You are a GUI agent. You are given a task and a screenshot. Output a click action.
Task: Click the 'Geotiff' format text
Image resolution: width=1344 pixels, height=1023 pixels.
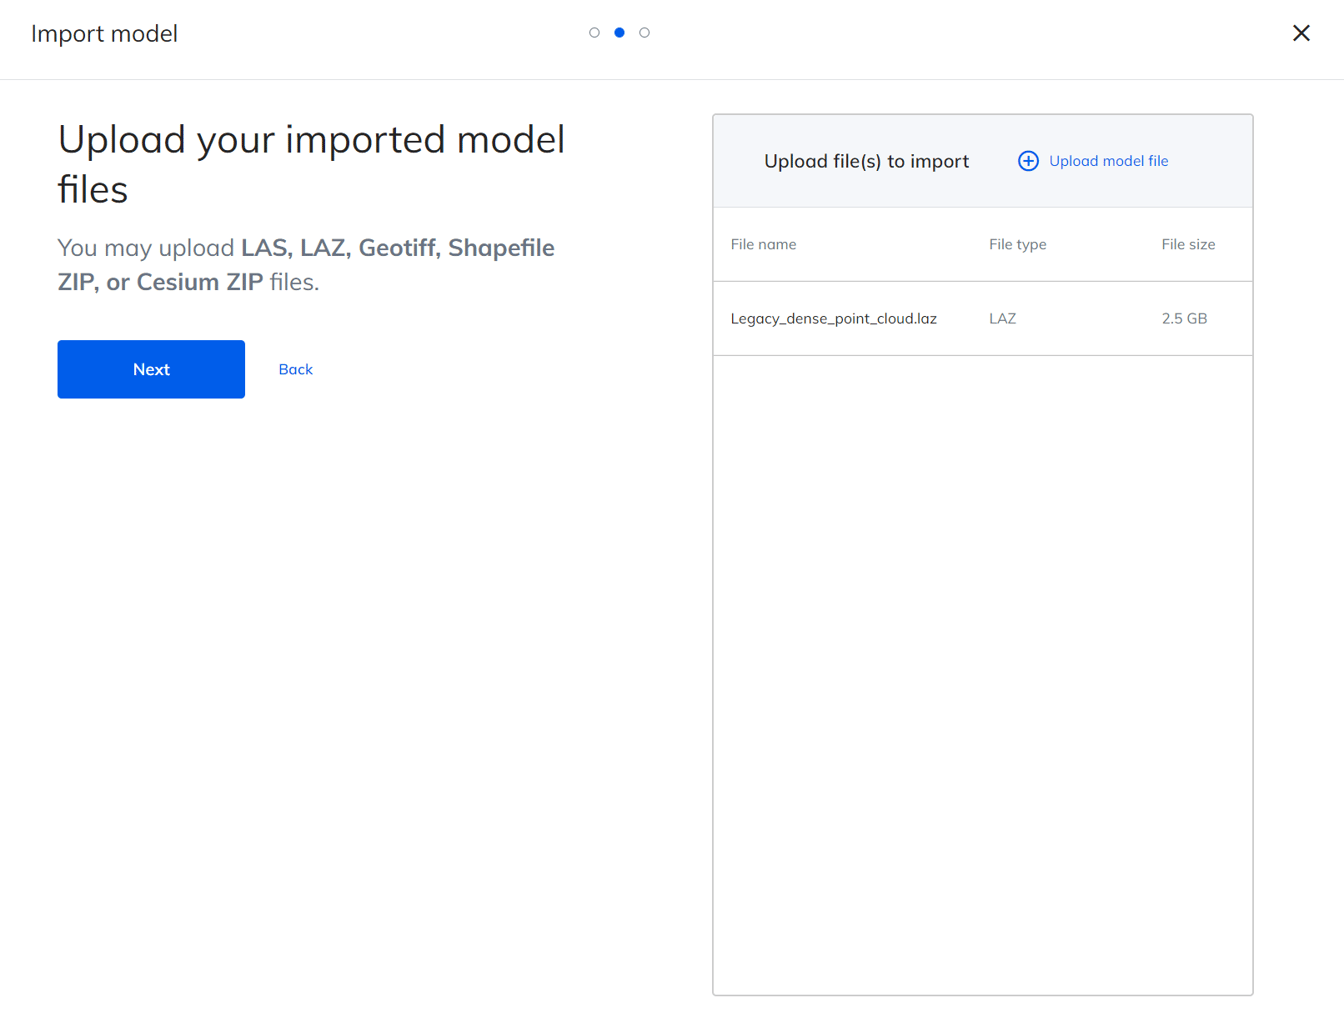click(x=396, y=247)
